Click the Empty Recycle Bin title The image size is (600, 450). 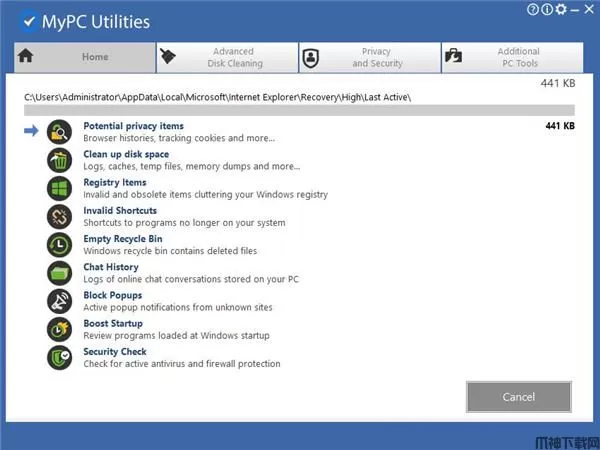coord(123,239)
